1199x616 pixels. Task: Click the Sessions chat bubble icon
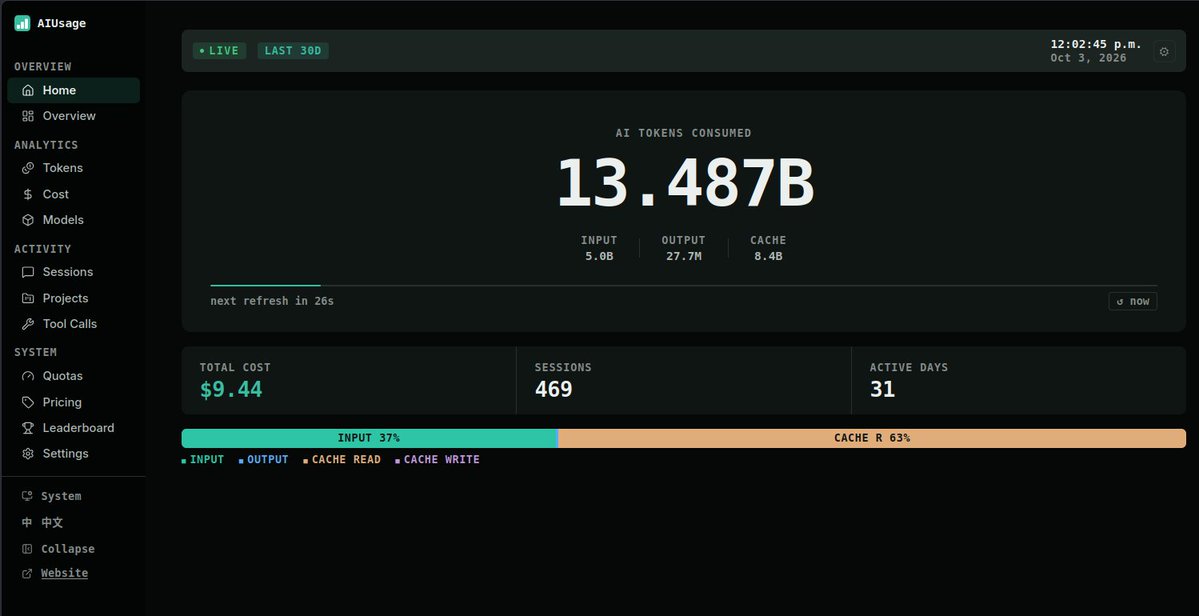[28, 272]
